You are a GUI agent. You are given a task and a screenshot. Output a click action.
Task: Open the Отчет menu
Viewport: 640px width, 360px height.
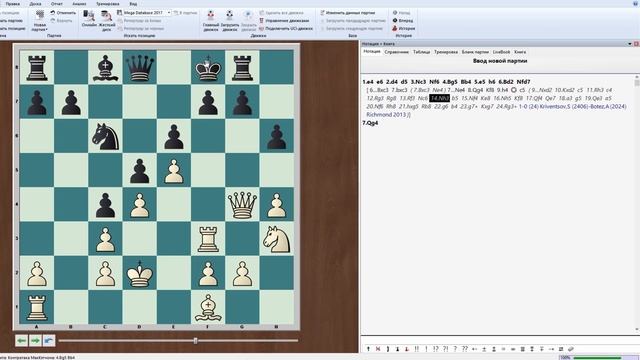(x=57, y=4)
